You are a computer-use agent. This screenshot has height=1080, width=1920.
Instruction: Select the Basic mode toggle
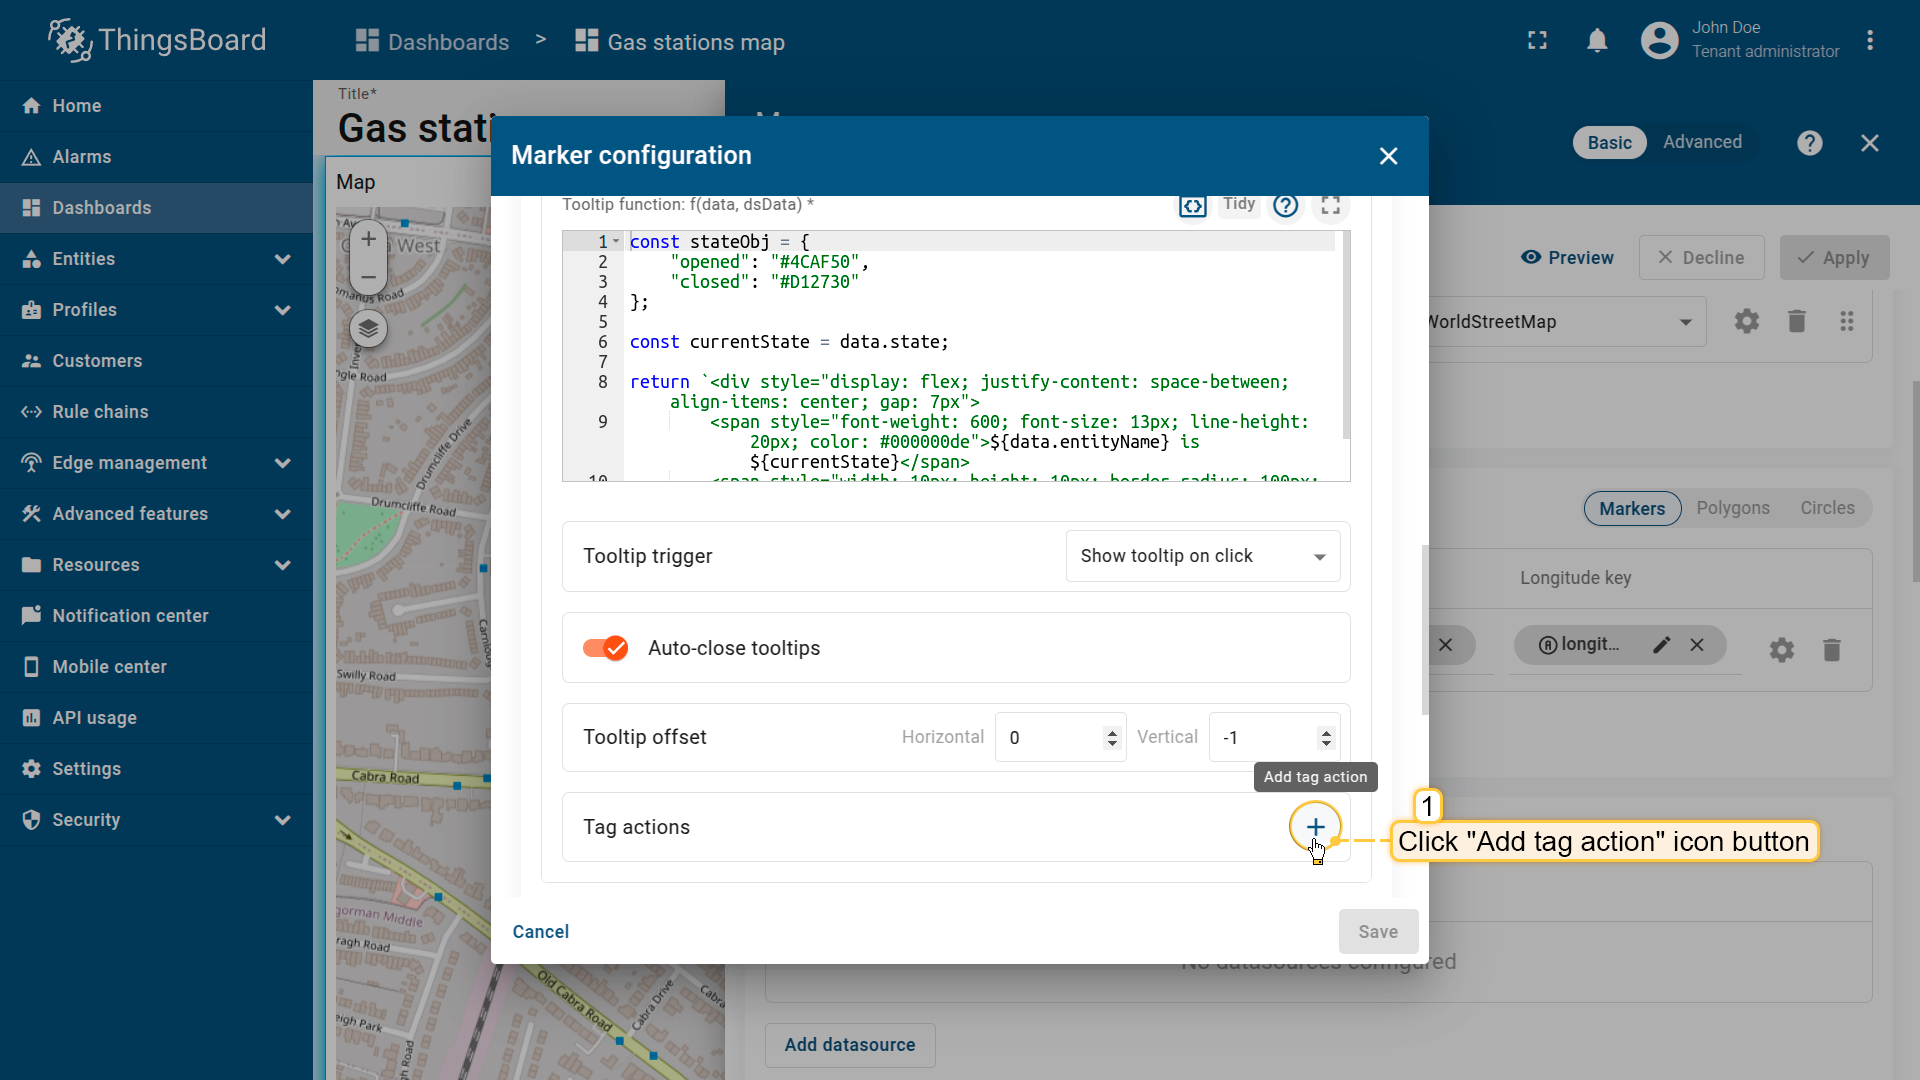[x=1609, y=143]
